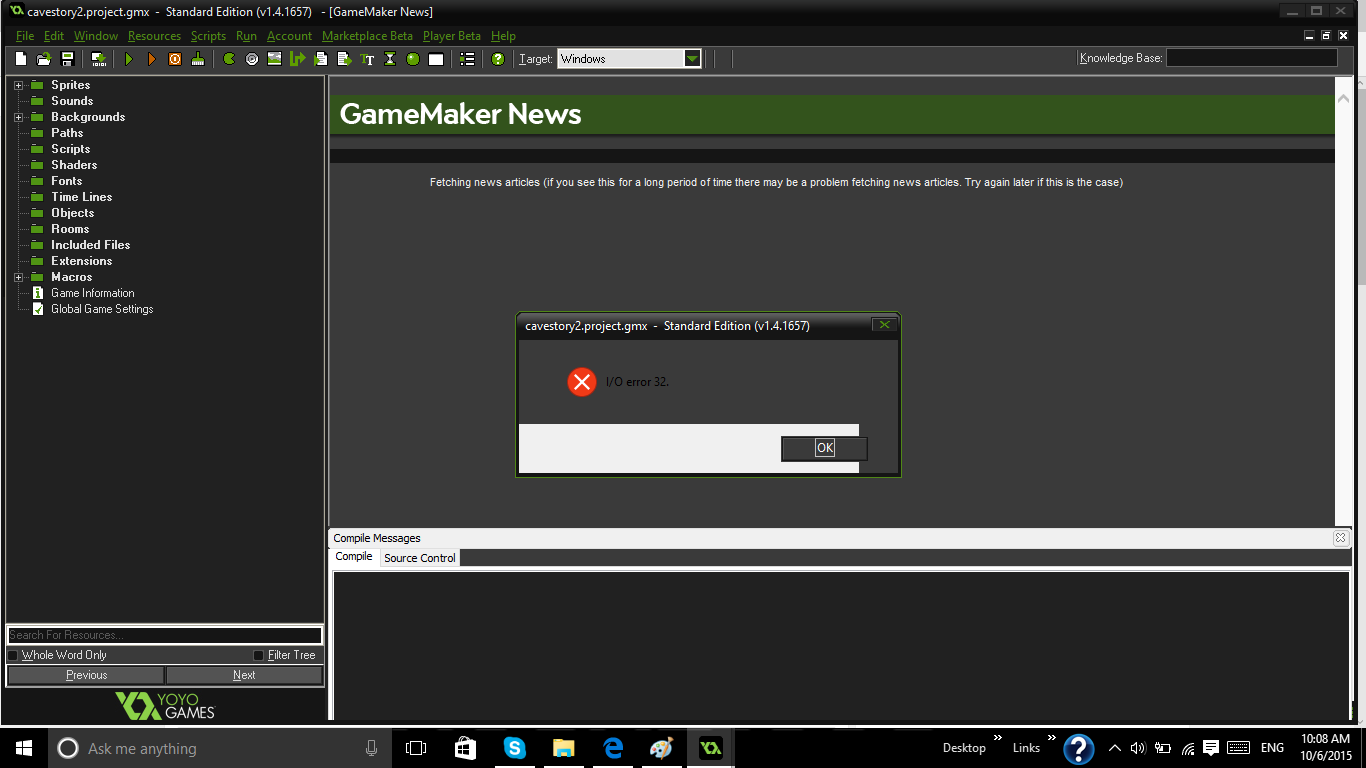Create a path using the green arrow icon
This screenshot has height=768, width=1366.
pyautogui.click(x=297, y=59)
